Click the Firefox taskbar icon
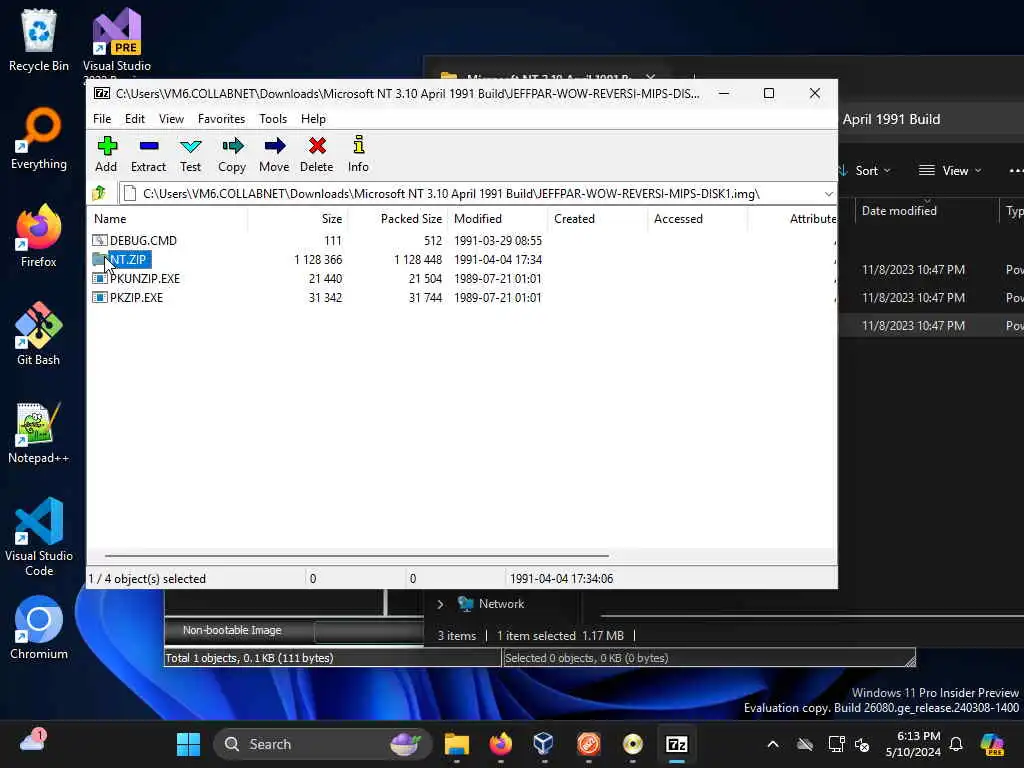Image resolution: width=1024 pixels, height=768 pixels. (501, 744)
